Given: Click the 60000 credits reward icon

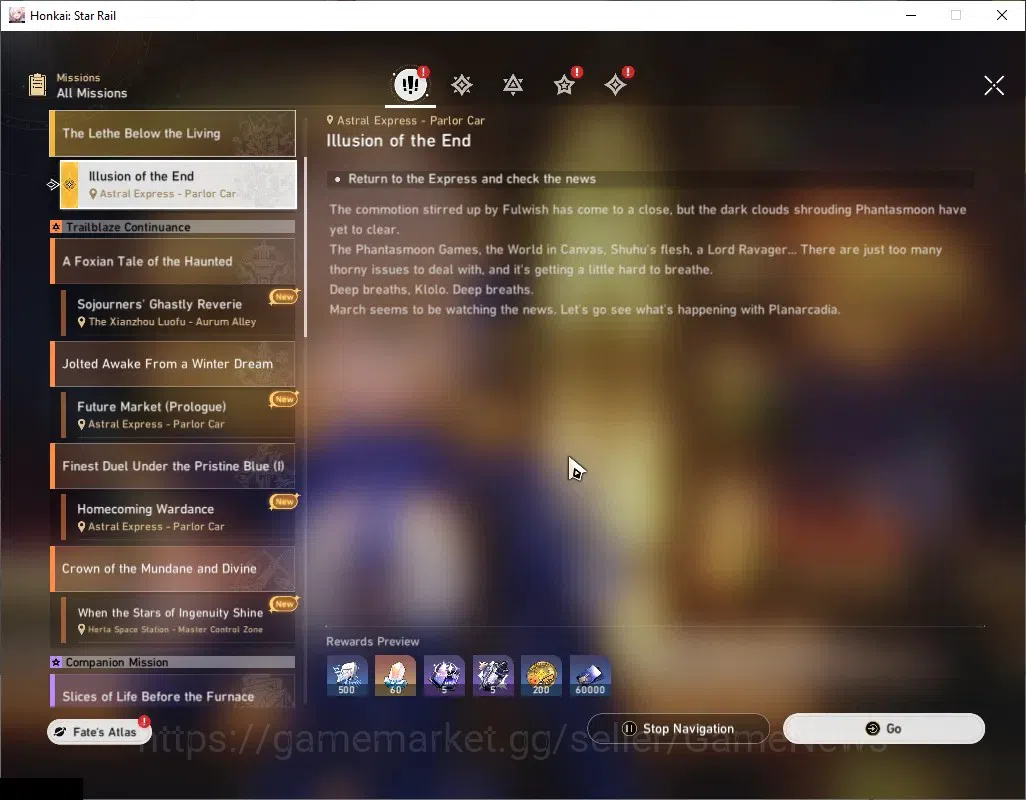Looking at the screenshot, I should (590, 676).
